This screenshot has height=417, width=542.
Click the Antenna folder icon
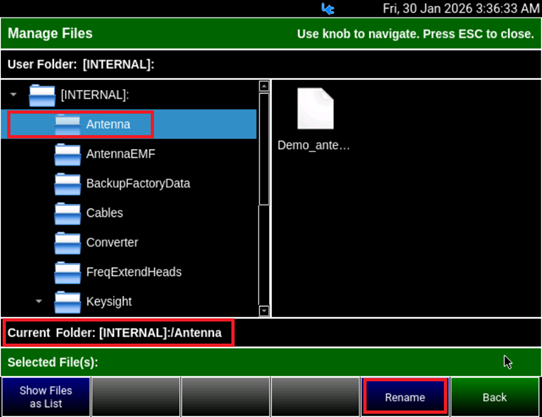pyautogui.click(x=67, y=124)
